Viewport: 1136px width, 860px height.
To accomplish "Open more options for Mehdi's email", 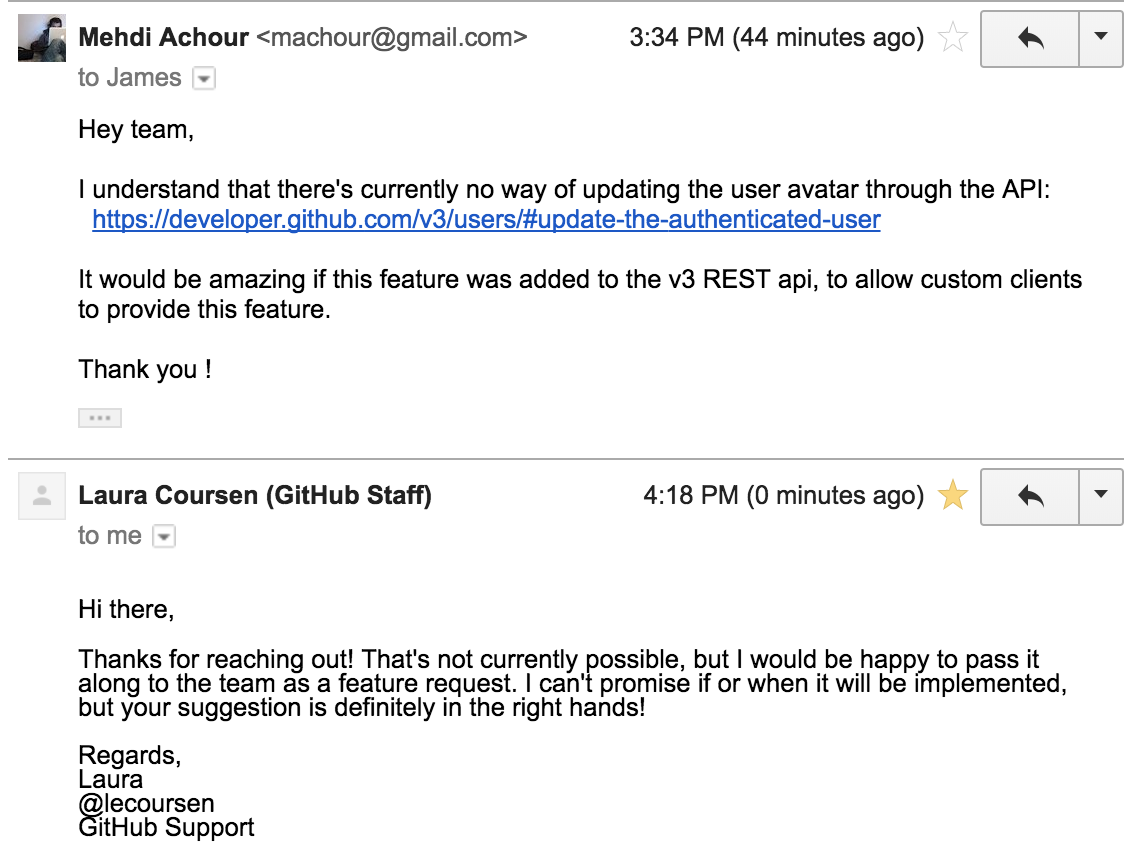I will [x=1101, y=39].
